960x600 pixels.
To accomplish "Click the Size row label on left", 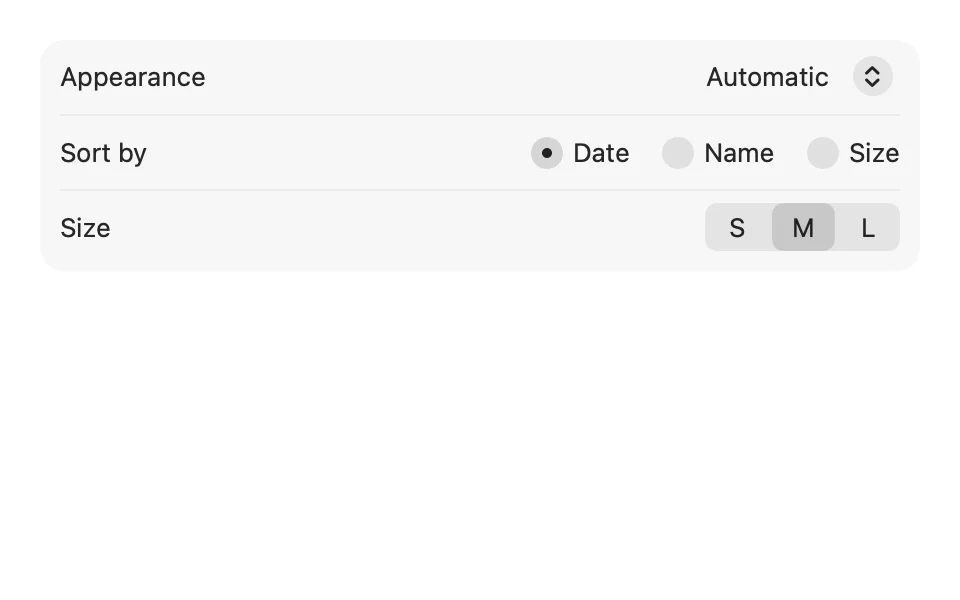I will click(85, 228).
